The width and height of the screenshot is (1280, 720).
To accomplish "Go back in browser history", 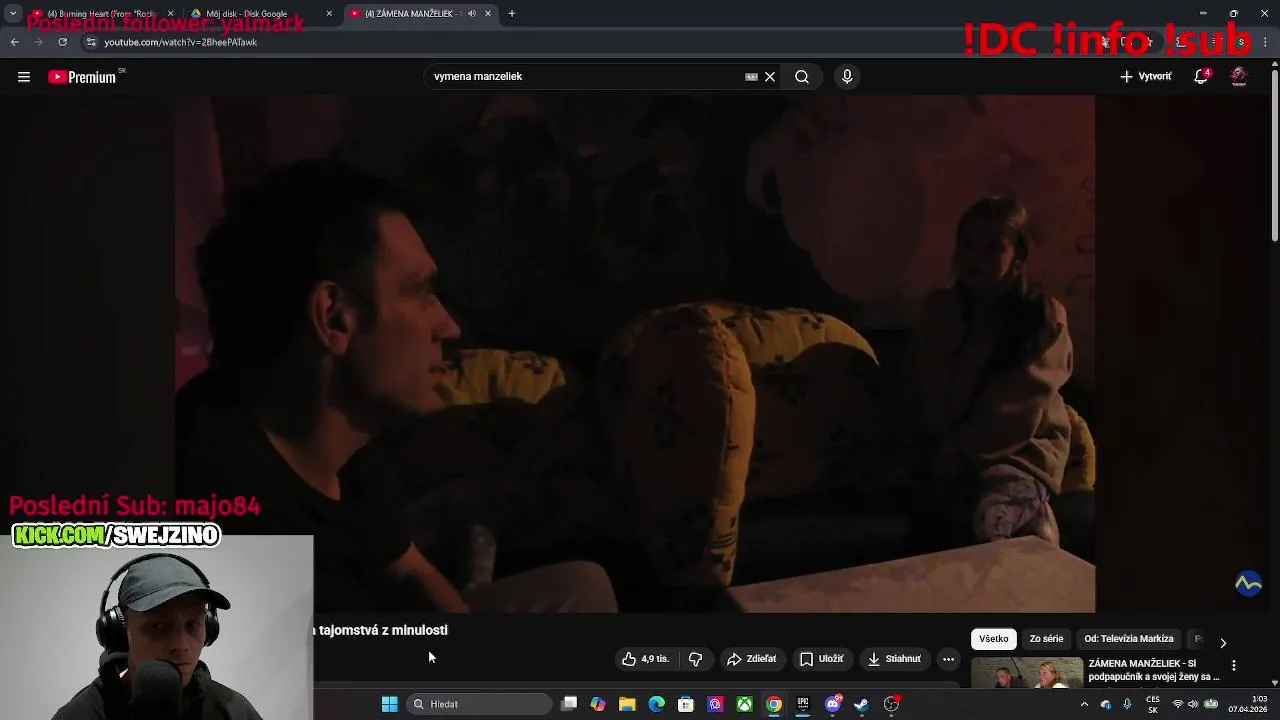I will coord(14,42).
